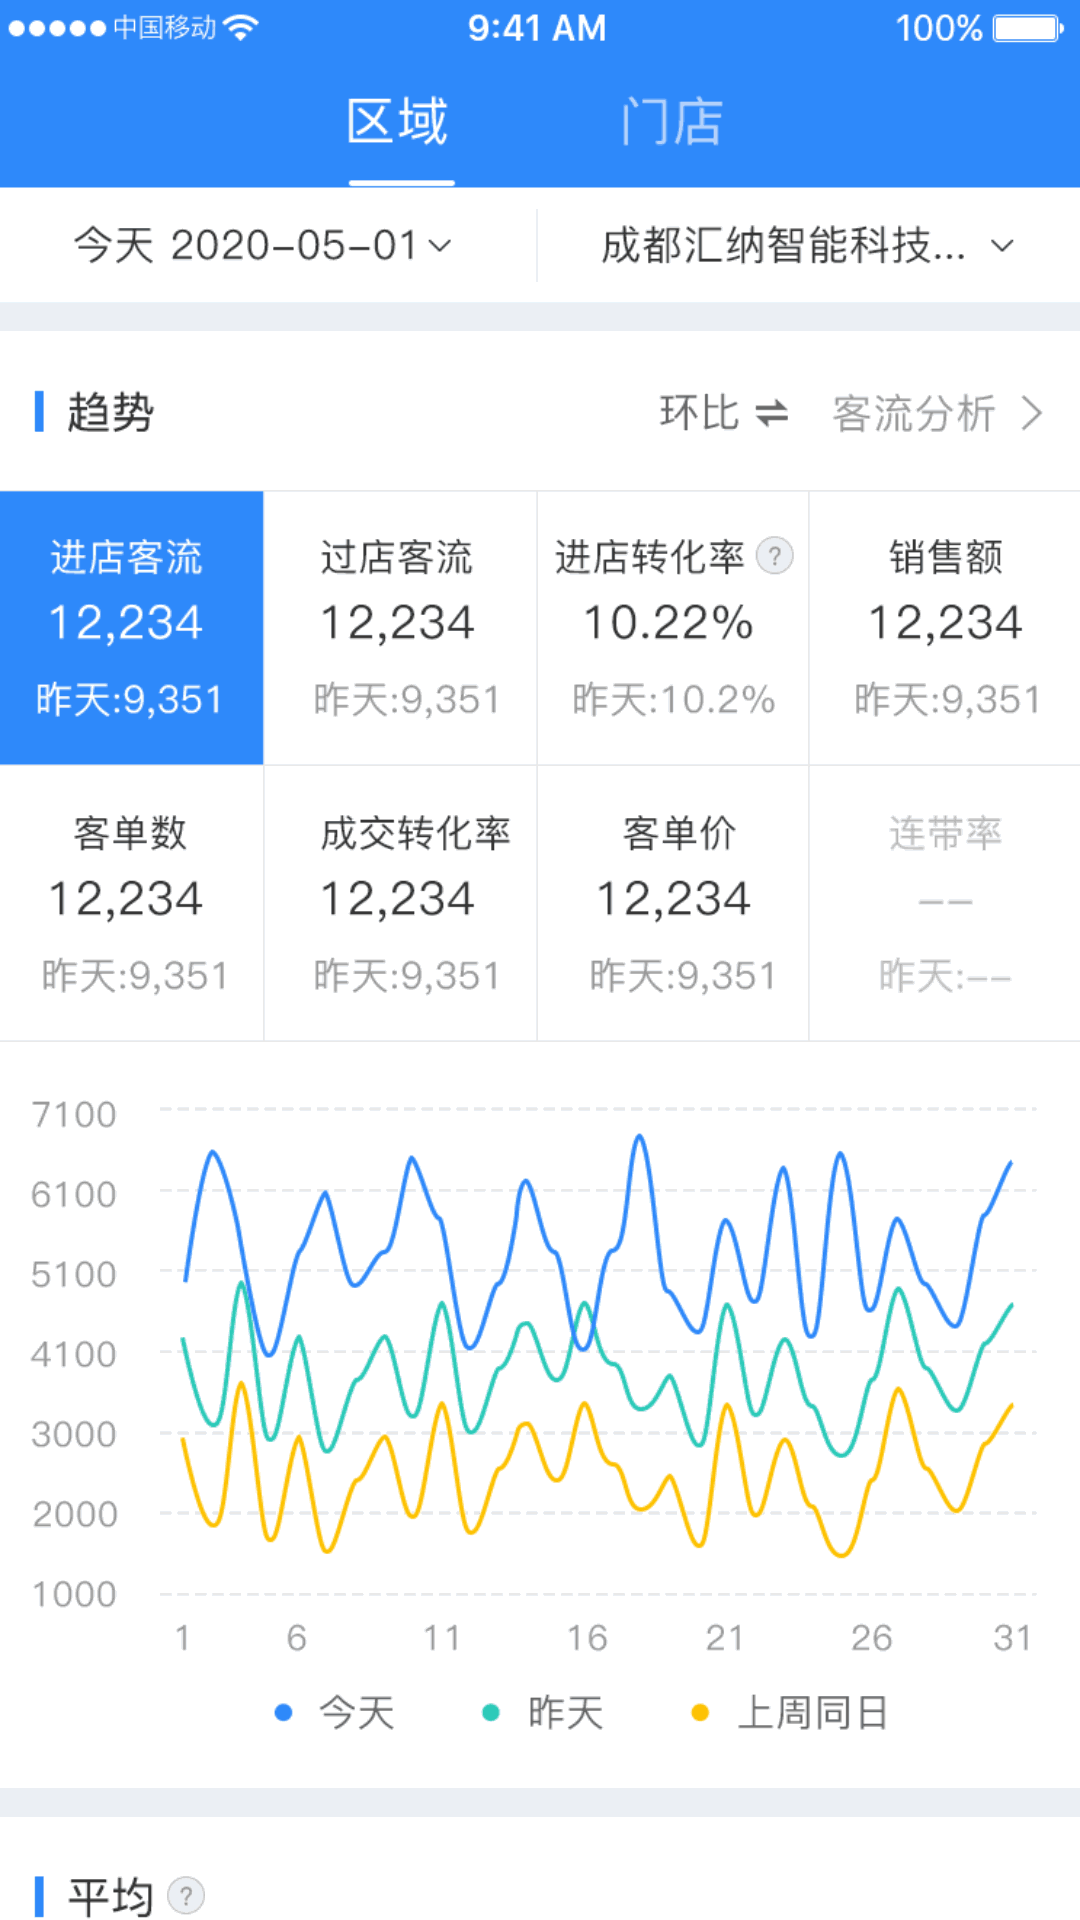
Task: Click the 9:41 AM clock in status bar
Action: pyautogui.click(x=537, y=28)
